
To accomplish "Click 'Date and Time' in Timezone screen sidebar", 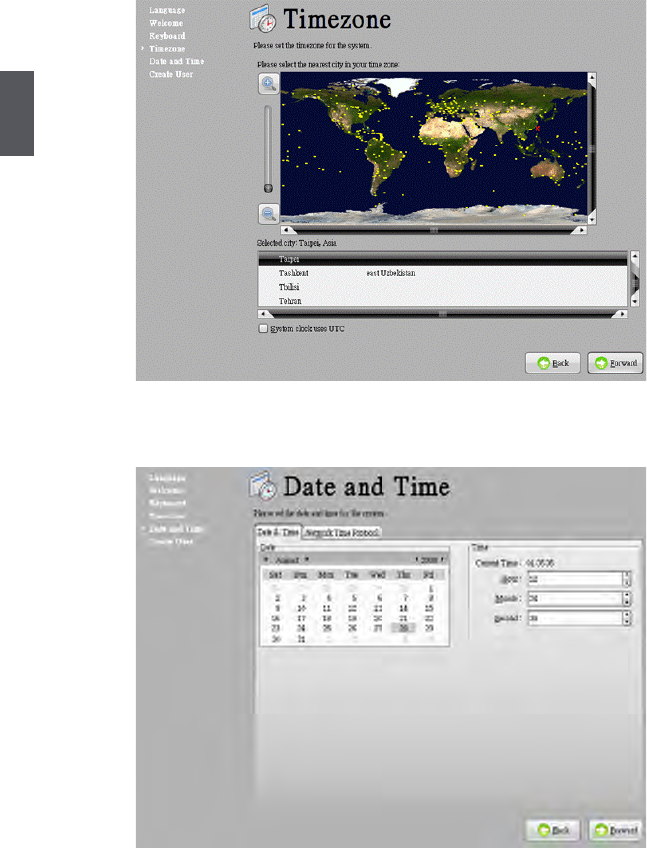I will pyautogui.click(x=177, y=61).
